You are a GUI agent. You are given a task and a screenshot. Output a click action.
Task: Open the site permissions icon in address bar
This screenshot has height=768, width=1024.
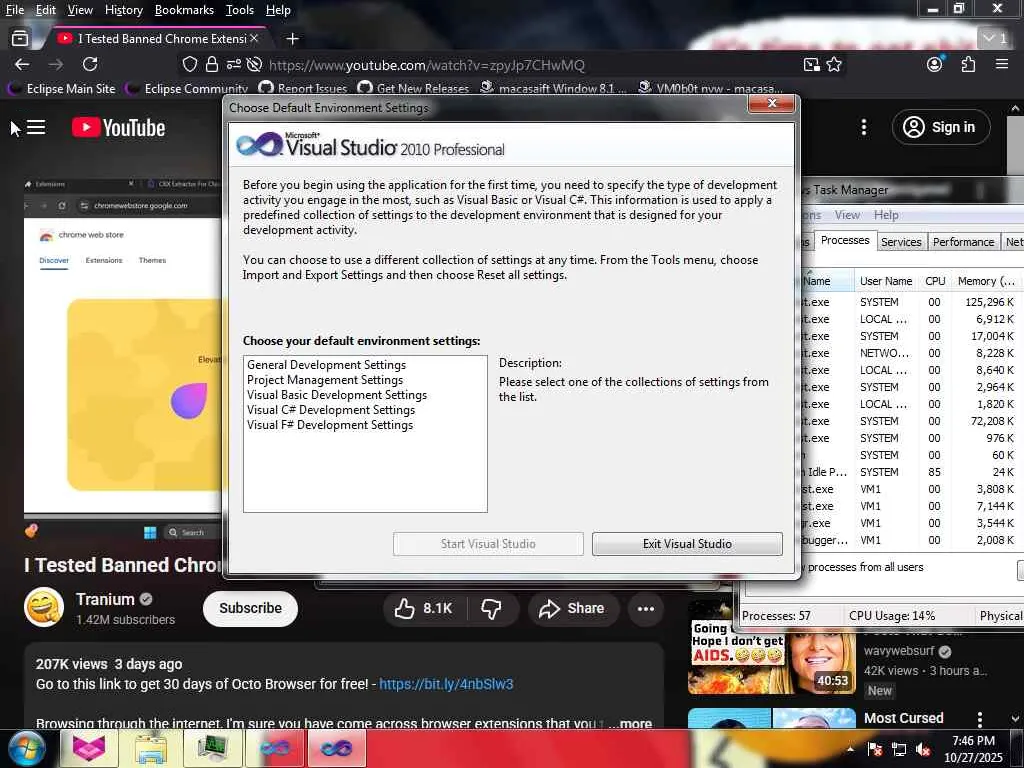tap(233, 64)
